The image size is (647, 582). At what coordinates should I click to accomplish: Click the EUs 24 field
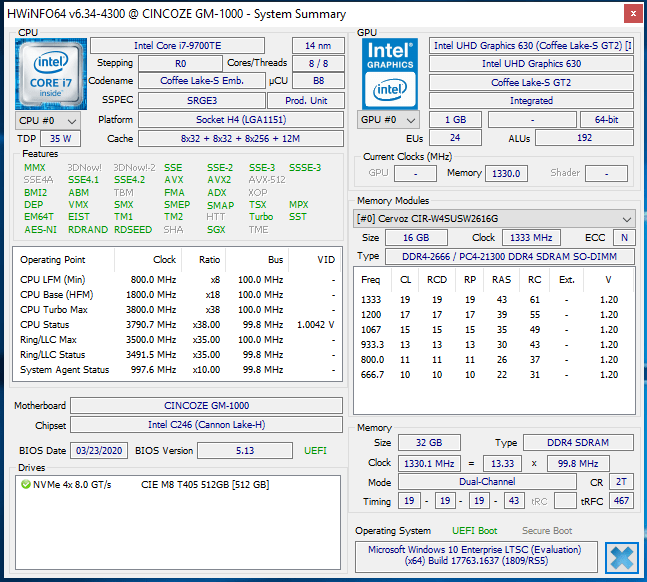point(455,138)
